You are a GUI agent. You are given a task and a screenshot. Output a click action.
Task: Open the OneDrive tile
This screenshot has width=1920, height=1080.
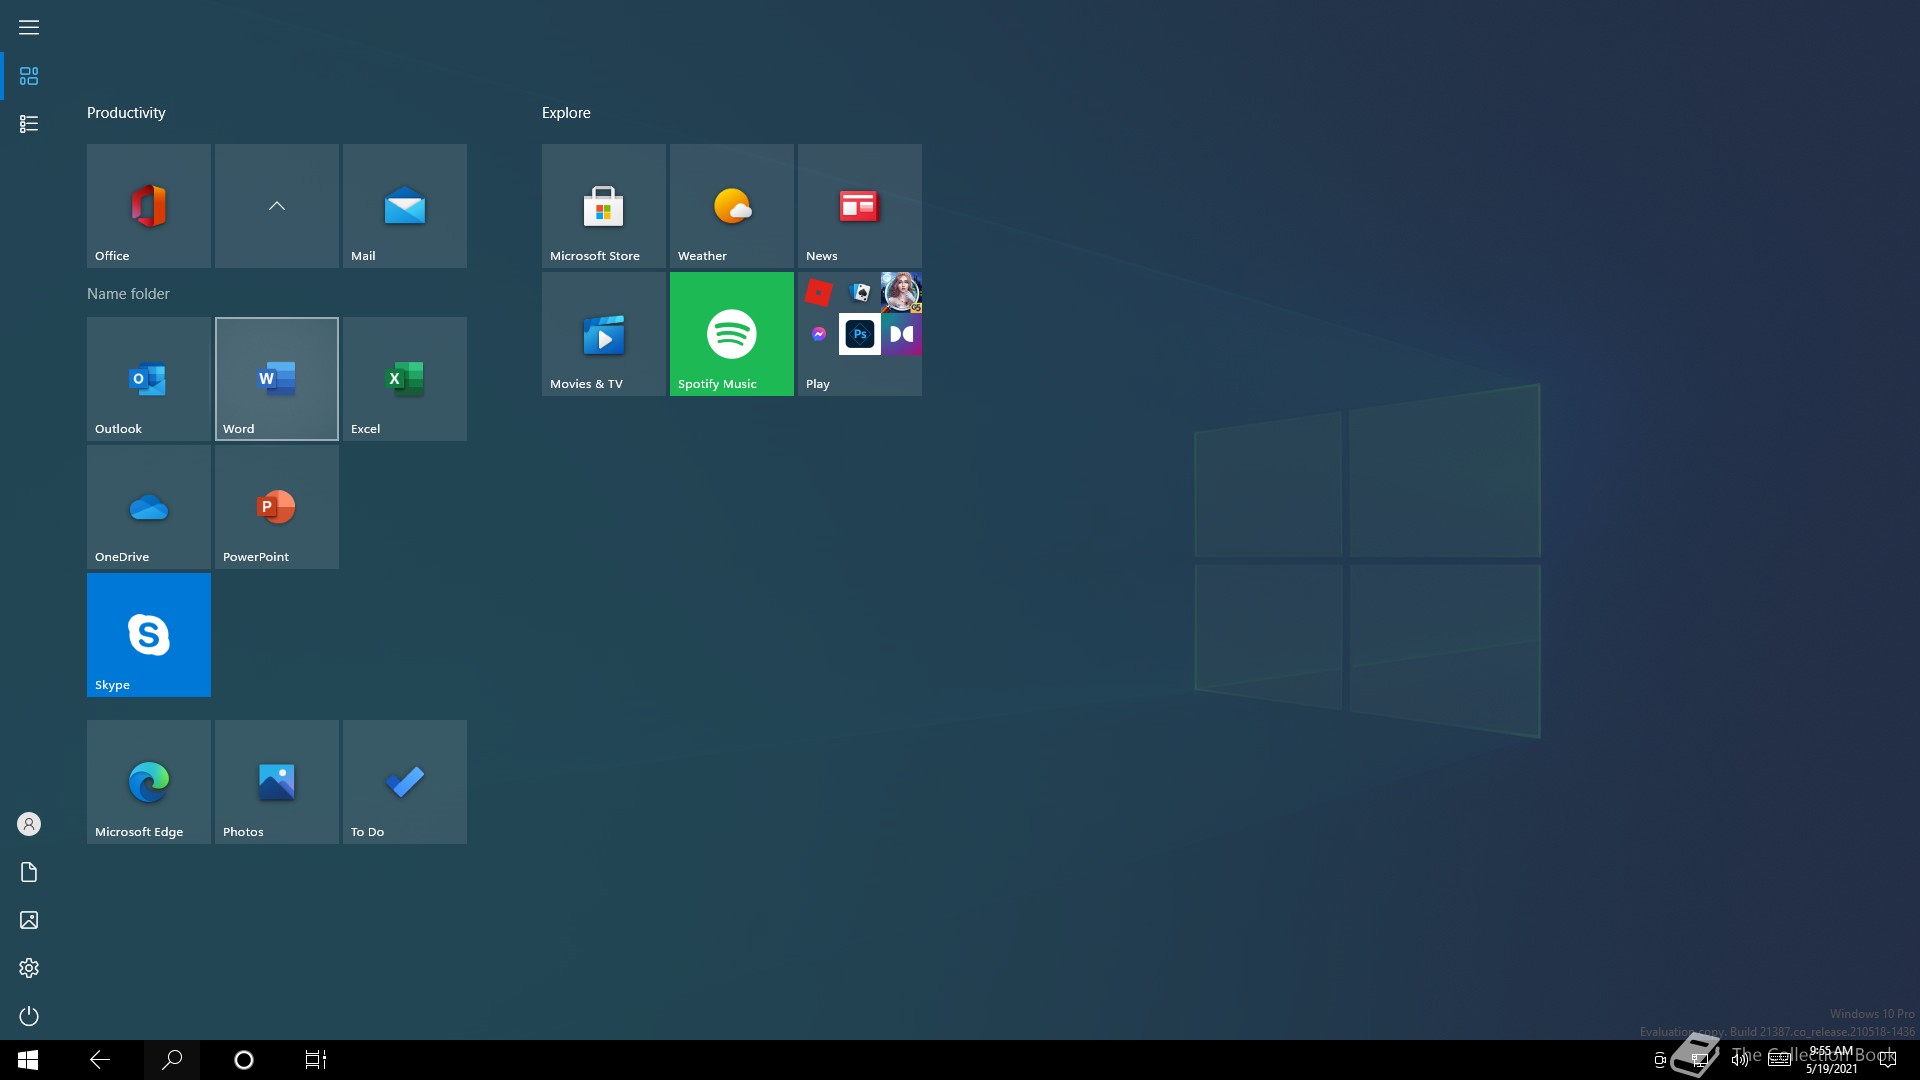coord(149,507)
